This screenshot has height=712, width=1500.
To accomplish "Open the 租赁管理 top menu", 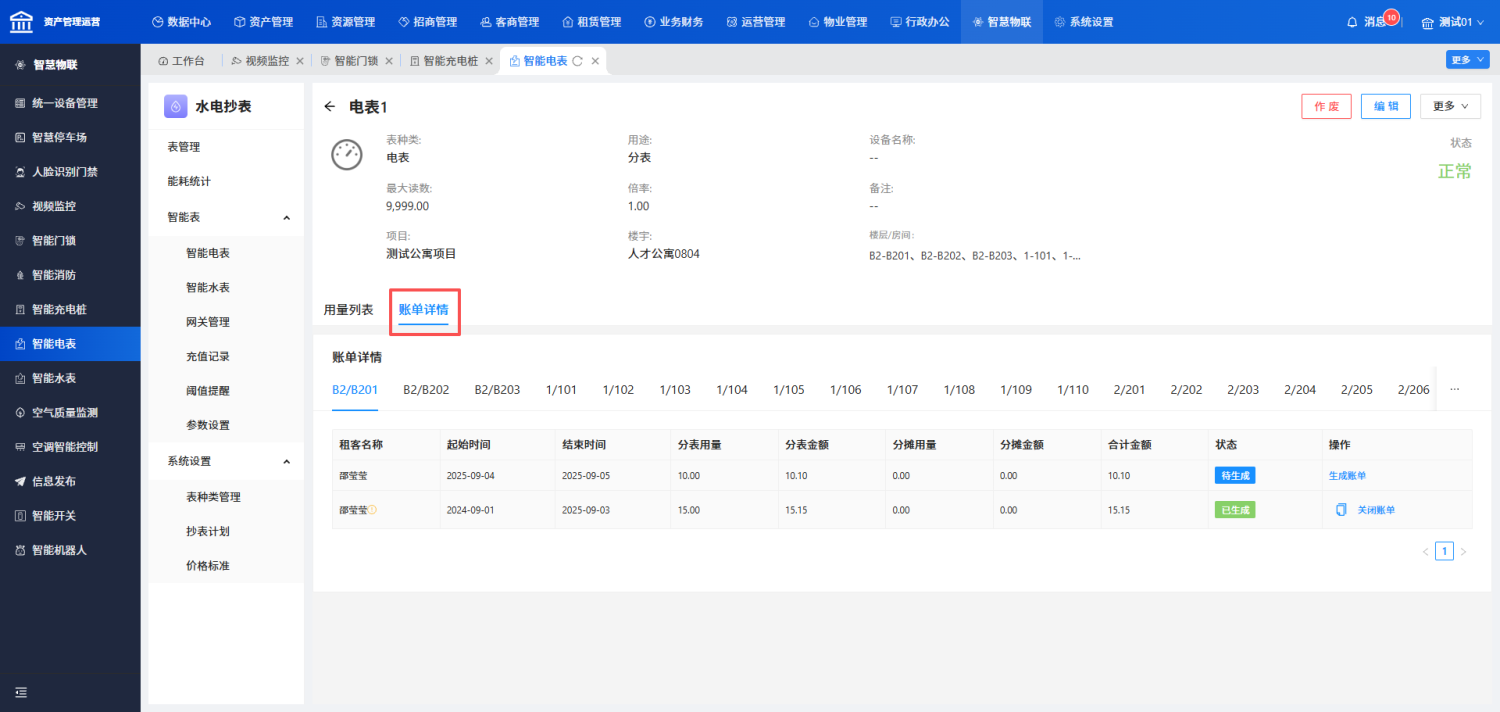I will click(592, 22).
